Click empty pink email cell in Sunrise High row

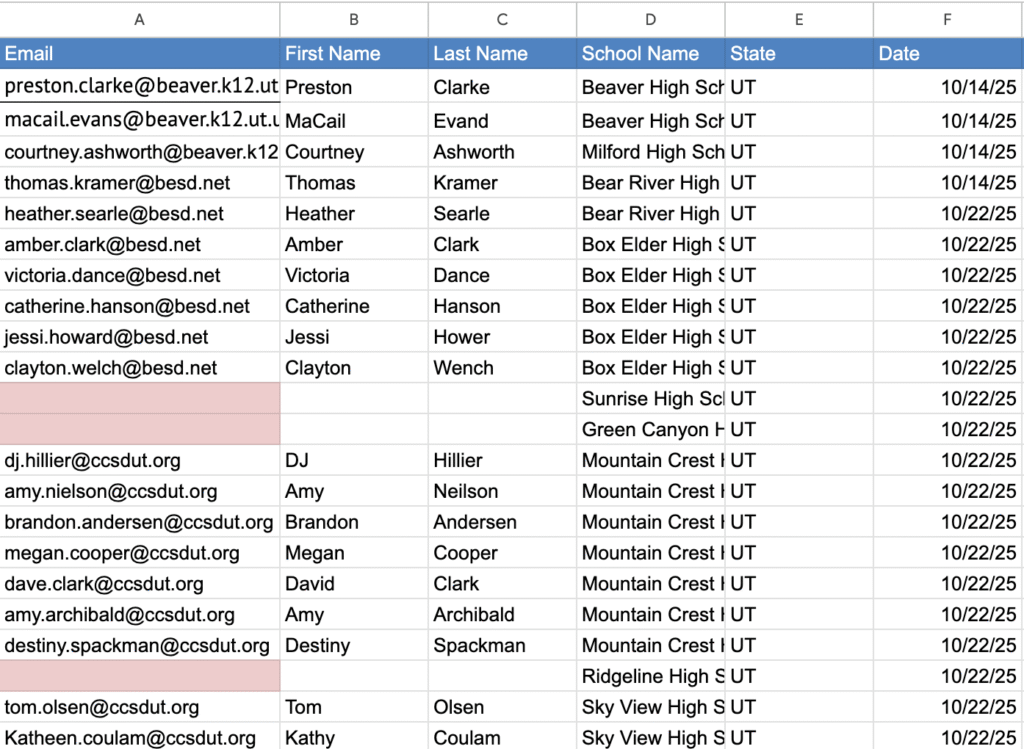click(140, 399)
